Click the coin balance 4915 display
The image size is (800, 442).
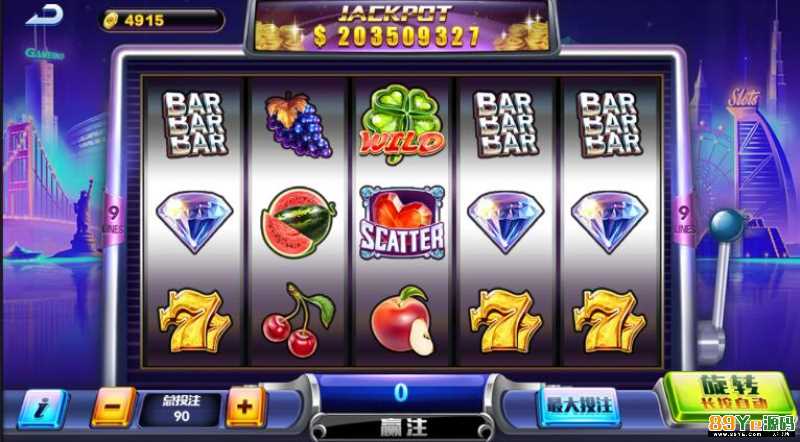click(x=161, y=20)
